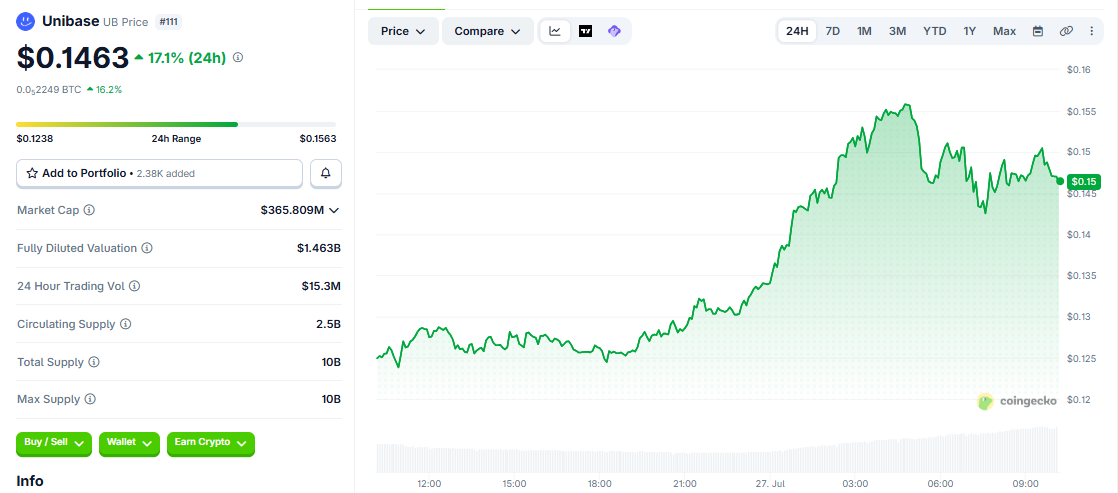
Task: Open Total Supply info icon
Action: coord(94,362)
